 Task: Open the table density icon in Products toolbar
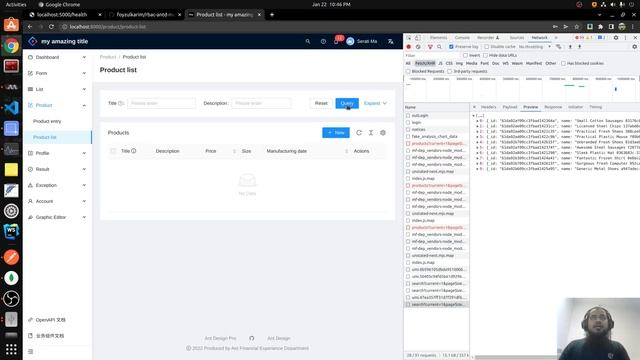point(371,133)
